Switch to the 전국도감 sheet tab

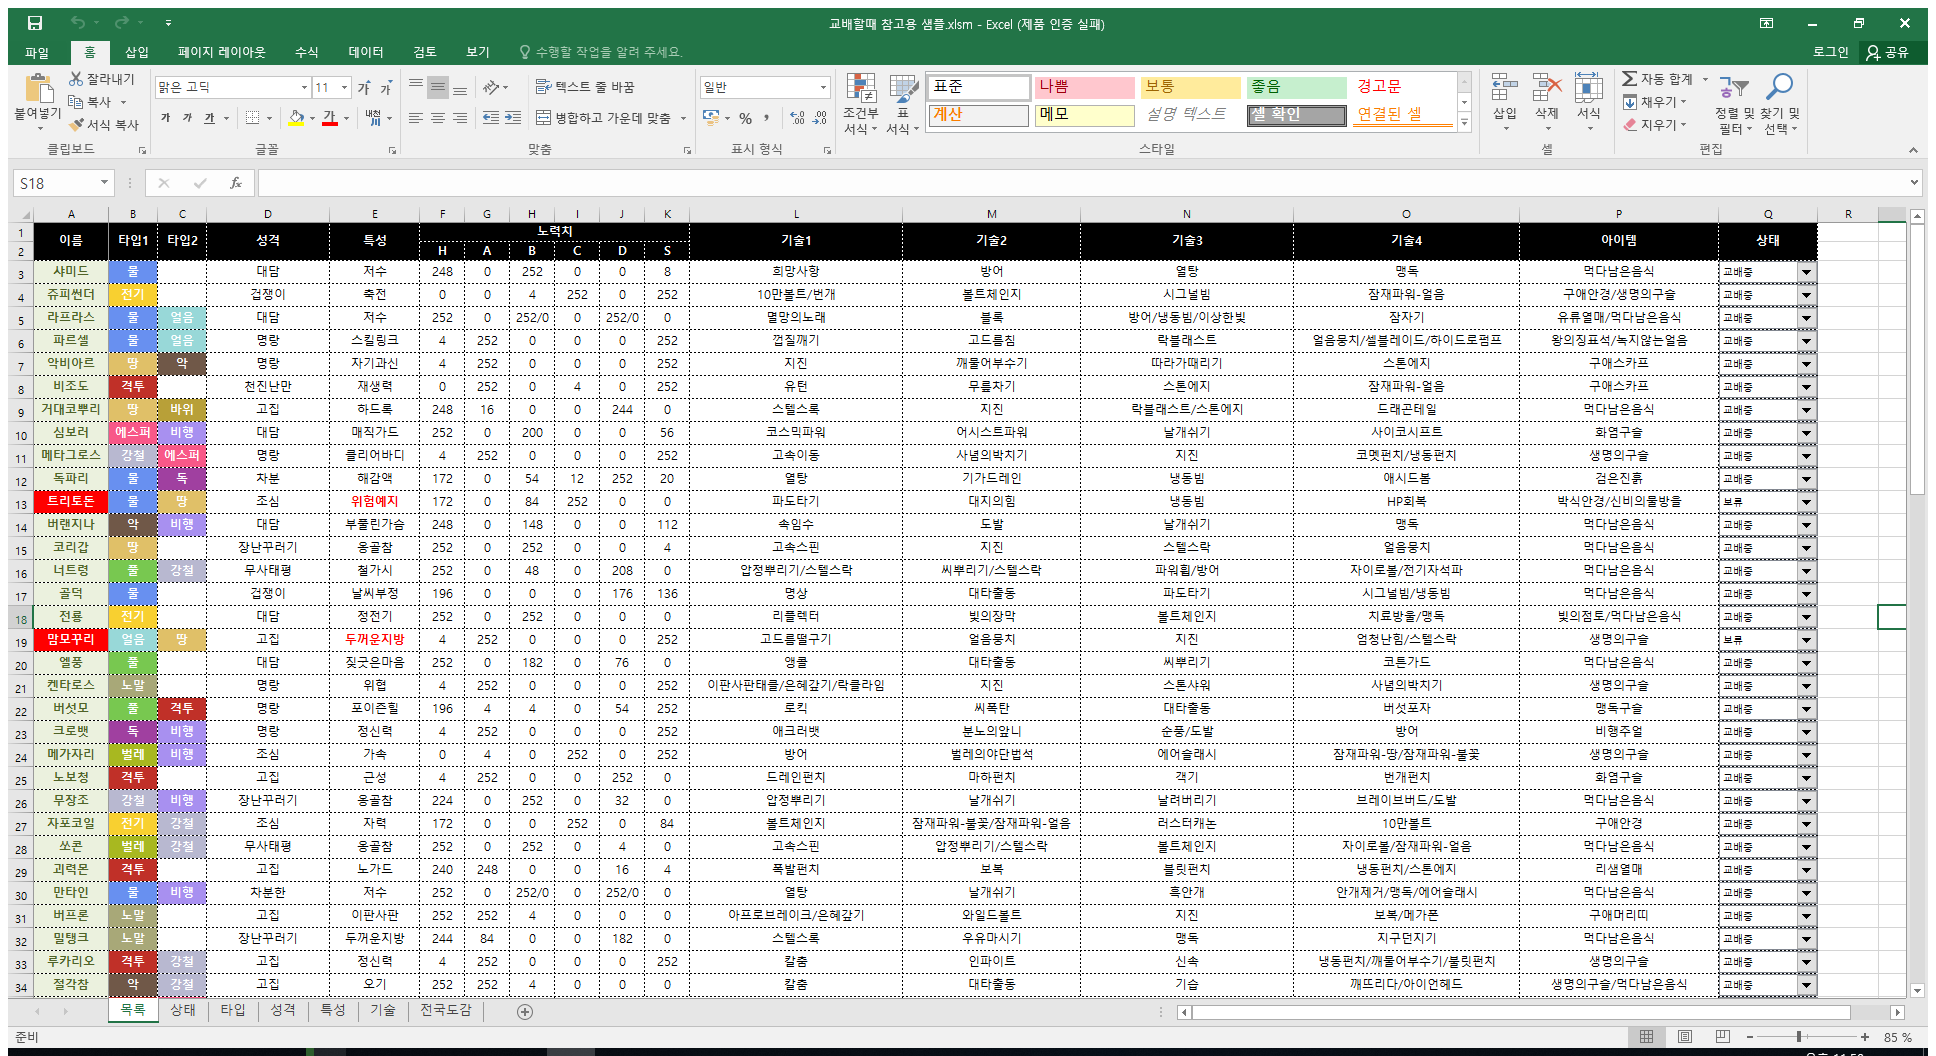click(x=445, y=1010)
